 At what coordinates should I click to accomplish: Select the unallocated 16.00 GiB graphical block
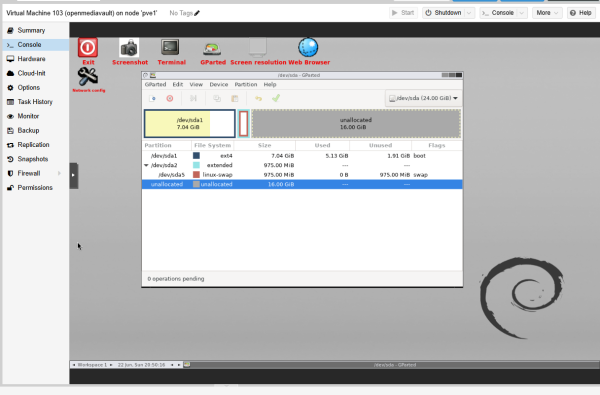point(356,123)
